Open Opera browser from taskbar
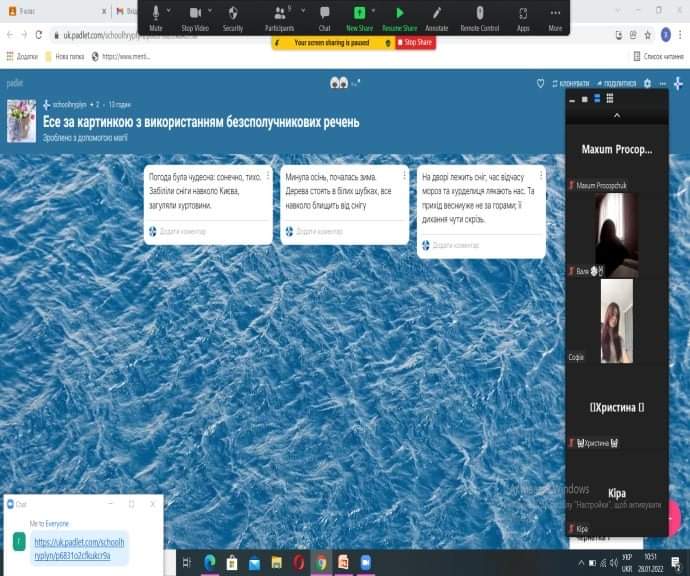Screen dimensions: 690x576 pos(299,563)
